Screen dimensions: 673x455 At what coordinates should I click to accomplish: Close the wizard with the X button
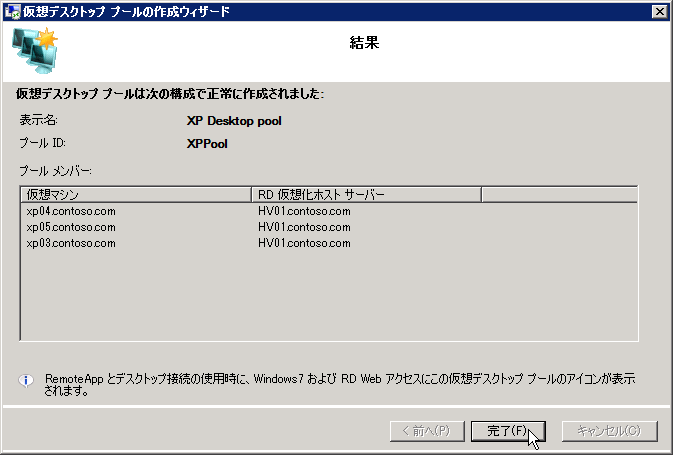(658, 12)
